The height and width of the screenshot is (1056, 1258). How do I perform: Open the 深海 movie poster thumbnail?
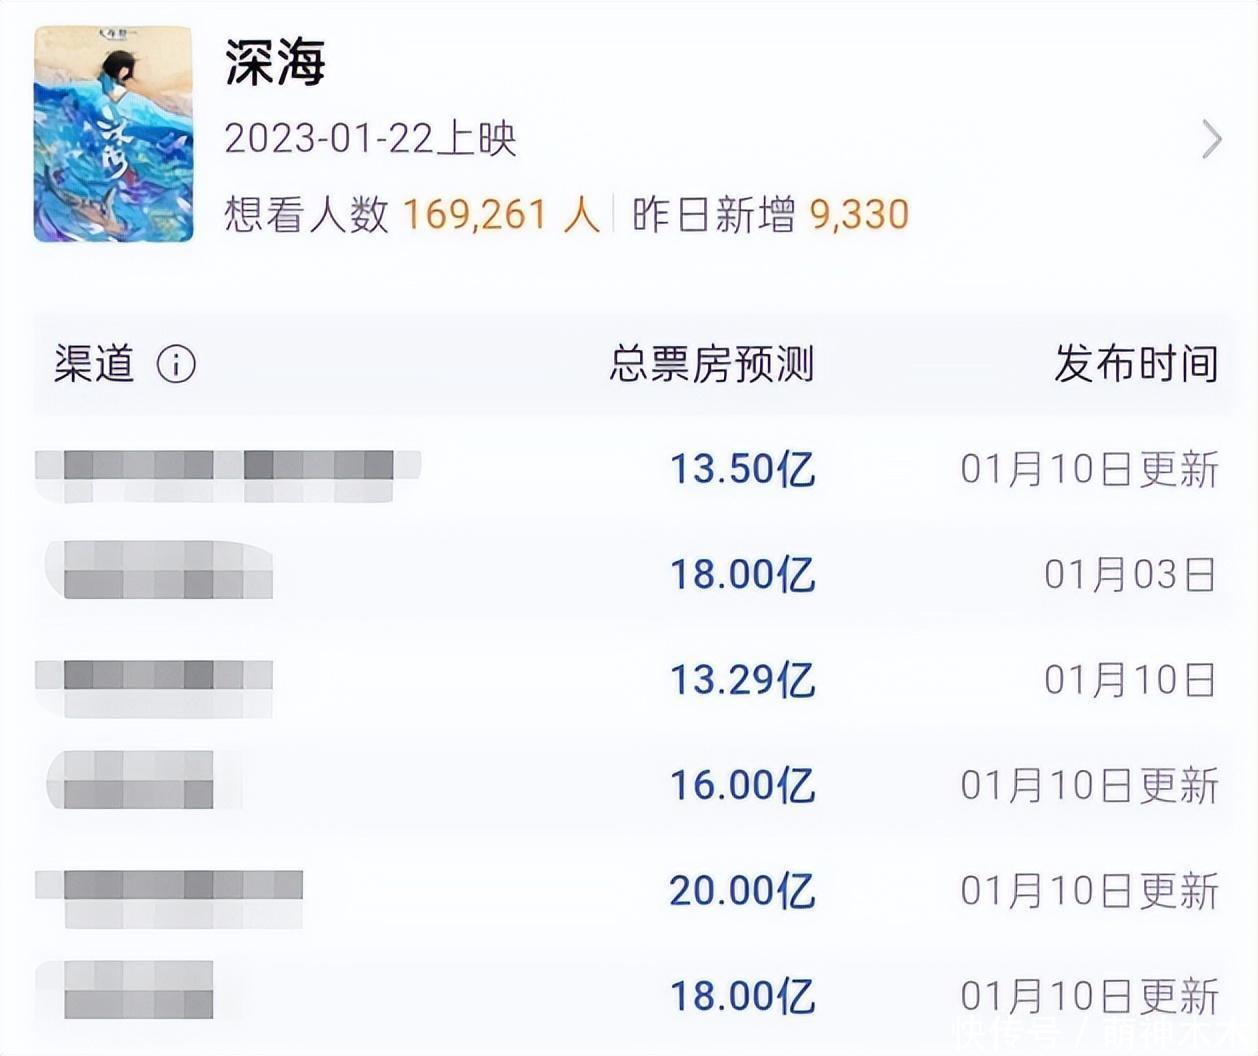pos(113,134)
